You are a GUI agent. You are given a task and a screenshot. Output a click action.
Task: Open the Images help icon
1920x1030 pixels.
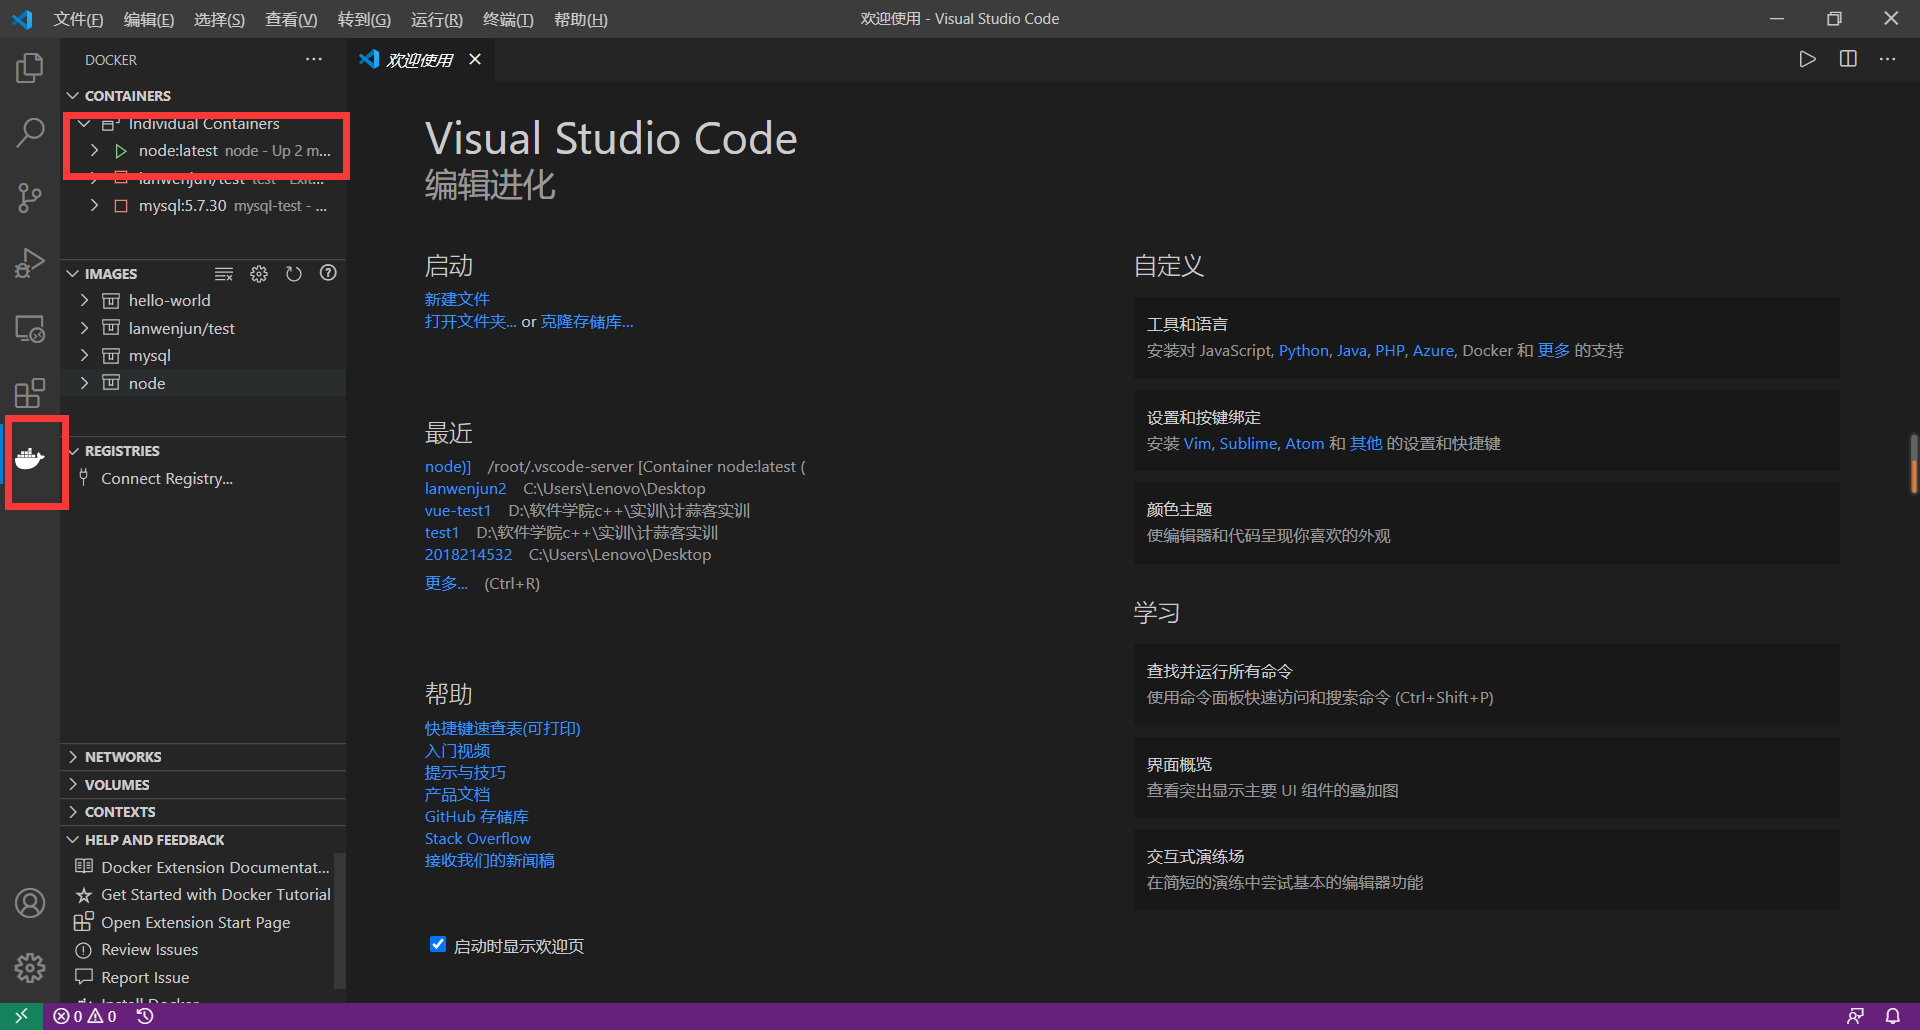328,273
